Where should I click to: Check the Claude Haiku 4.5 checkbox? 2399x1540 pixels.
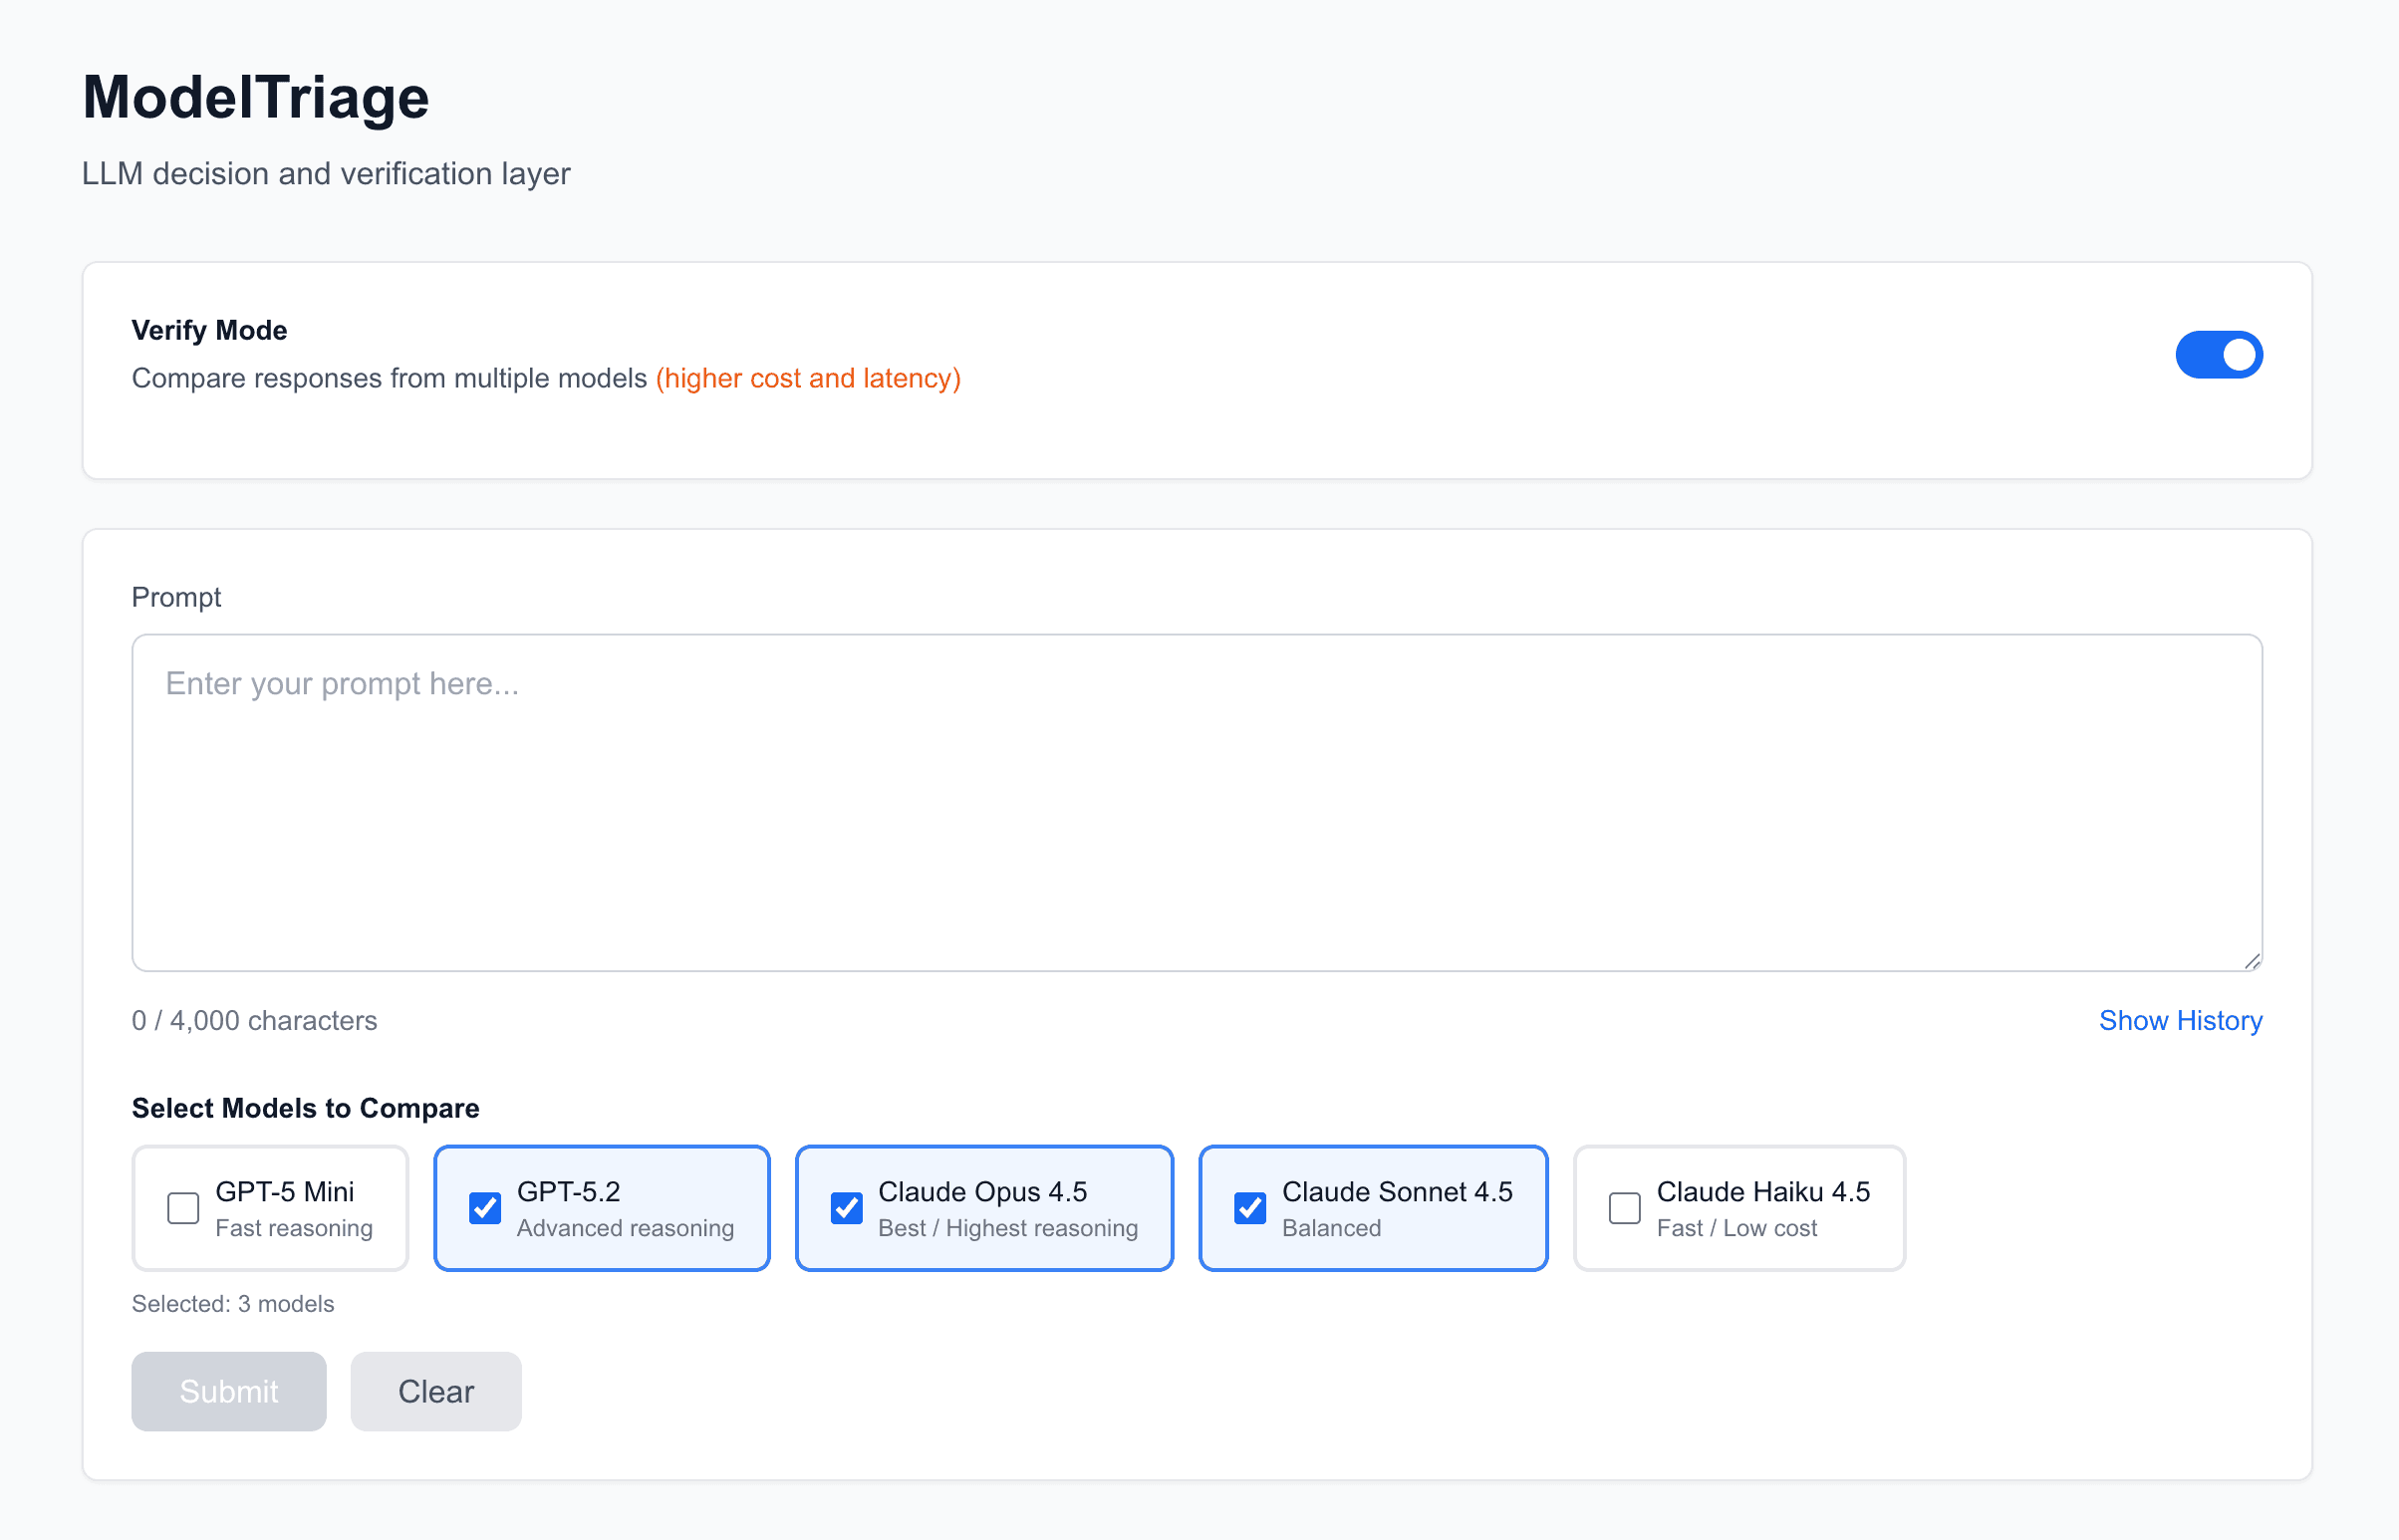(x=1624, y=1208)
